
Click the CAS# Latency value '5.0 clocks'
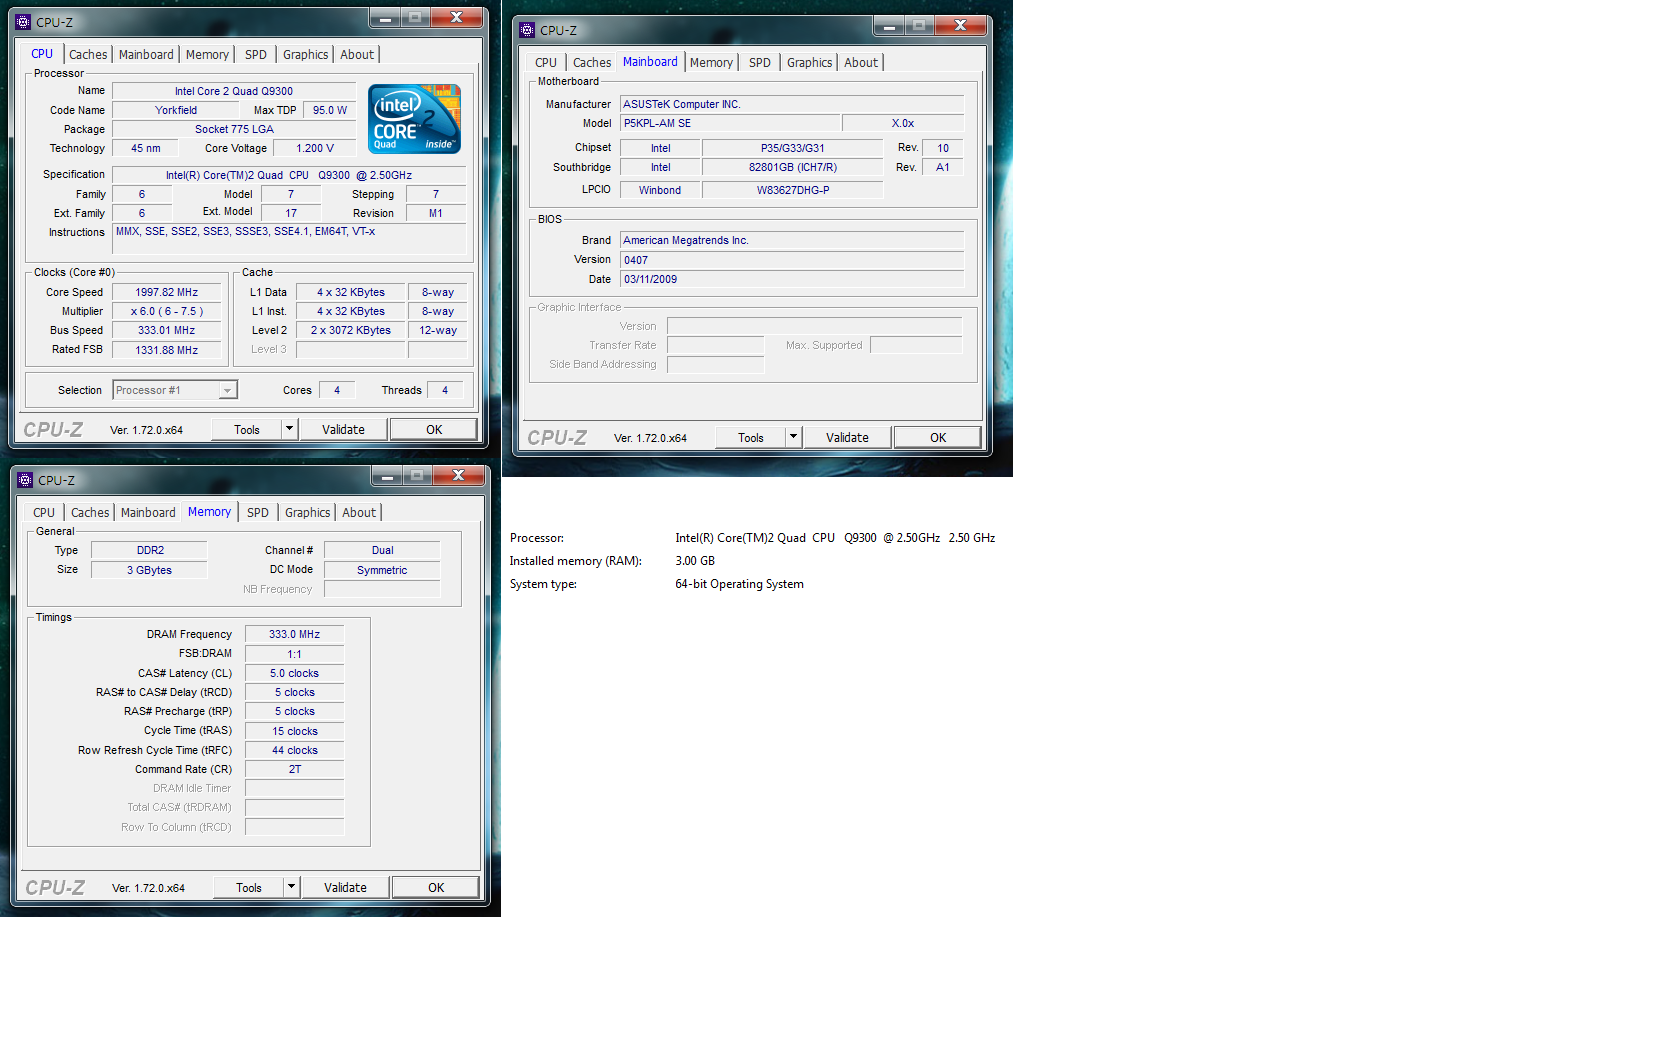[x=295, y=673]
